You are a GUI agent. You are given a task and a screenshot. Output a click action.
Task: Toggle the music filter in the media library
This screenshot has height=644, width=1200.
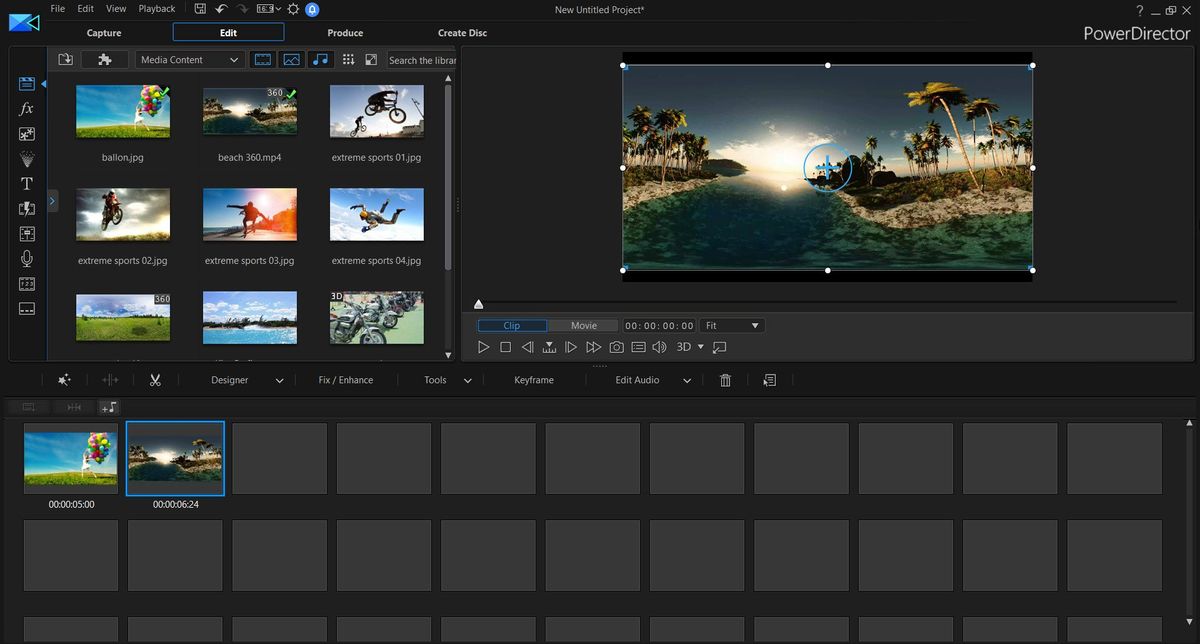click(x=320, y=59)
